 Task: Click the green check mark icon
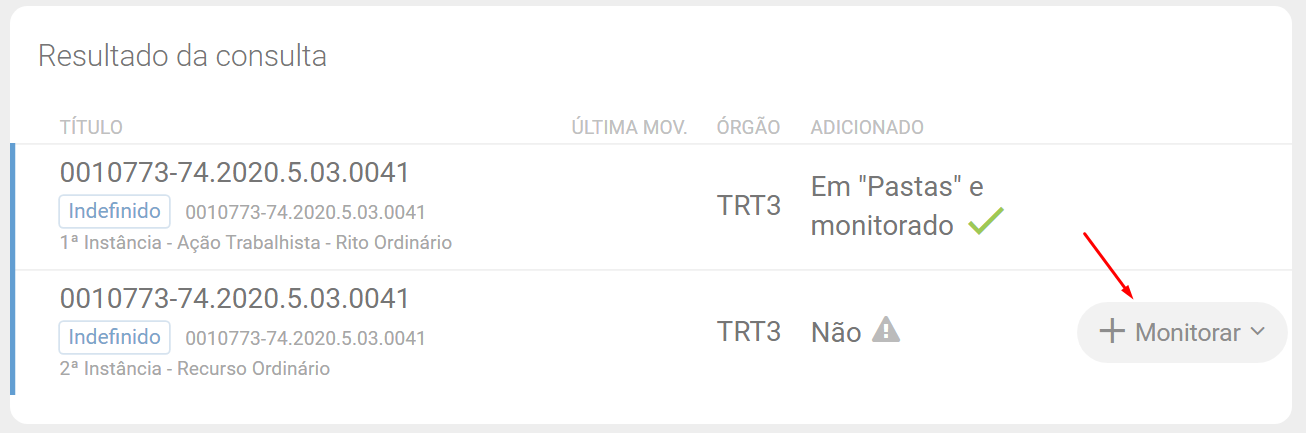(x=985, y=223)
